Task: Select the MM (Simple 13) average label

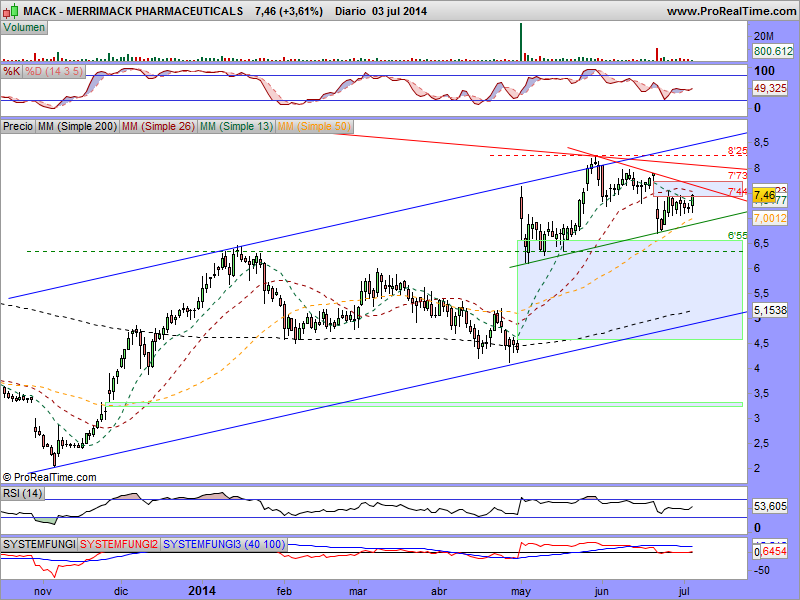Action: tap(236, 126)
